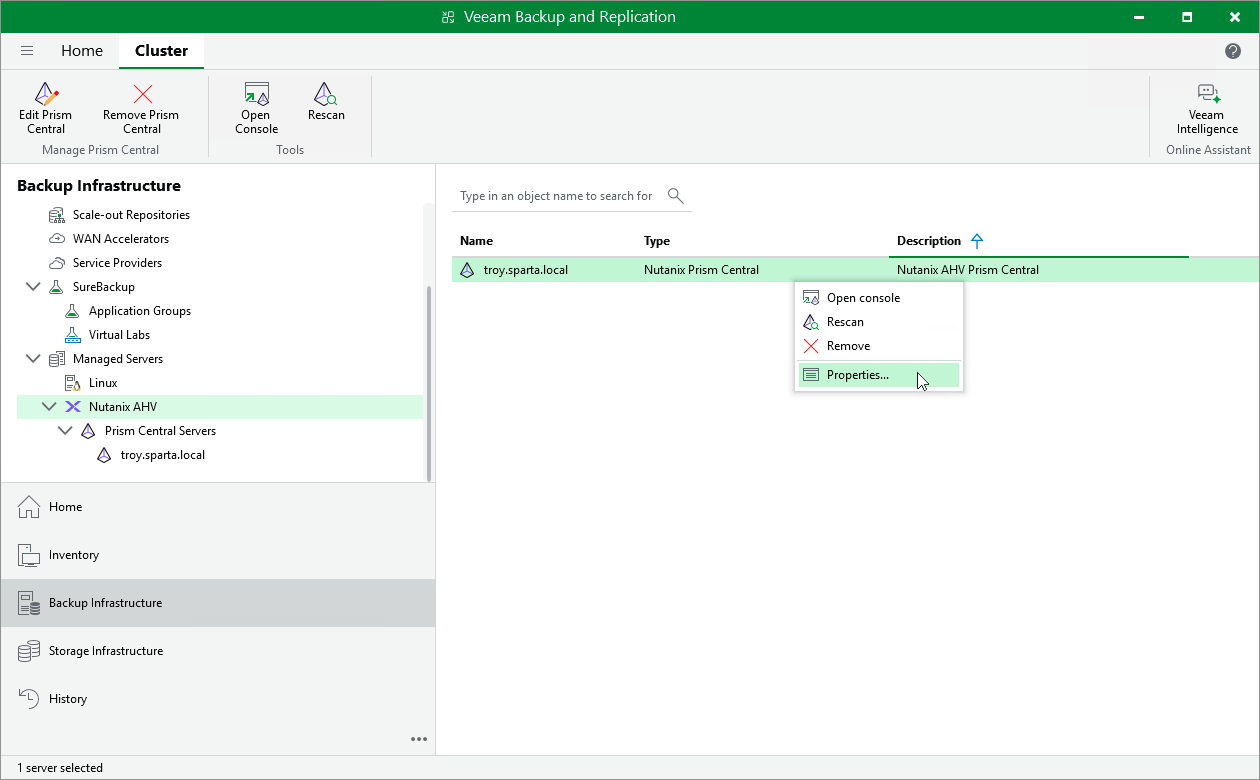Sort list by Type column header
Screen dimensions: 1260x780
click(x=657, y=241)
